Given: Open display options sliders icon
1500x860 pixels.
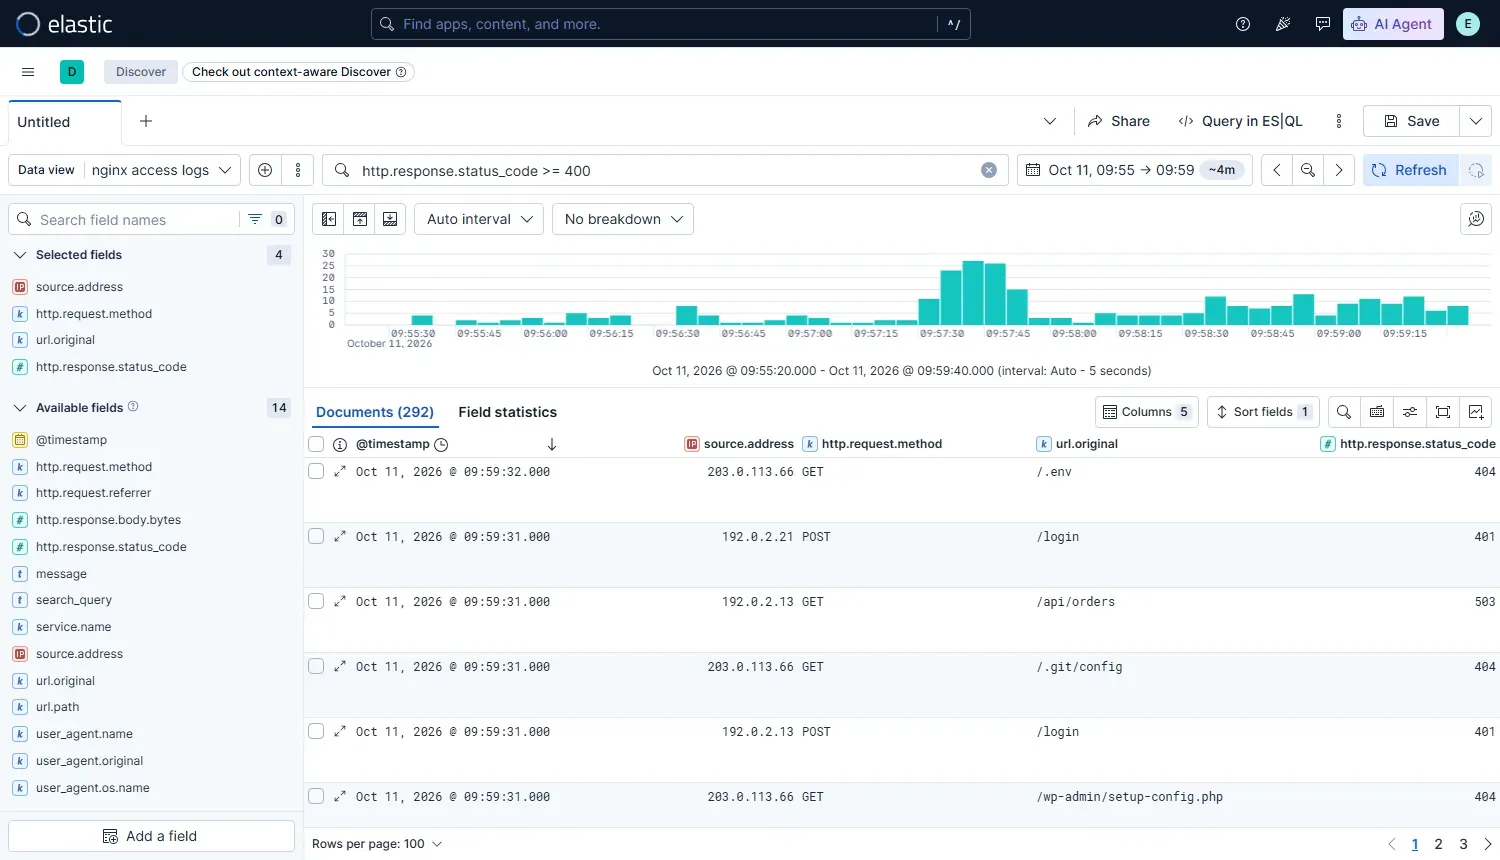Looking at the screenshot, I should (x=1410, y=412).
